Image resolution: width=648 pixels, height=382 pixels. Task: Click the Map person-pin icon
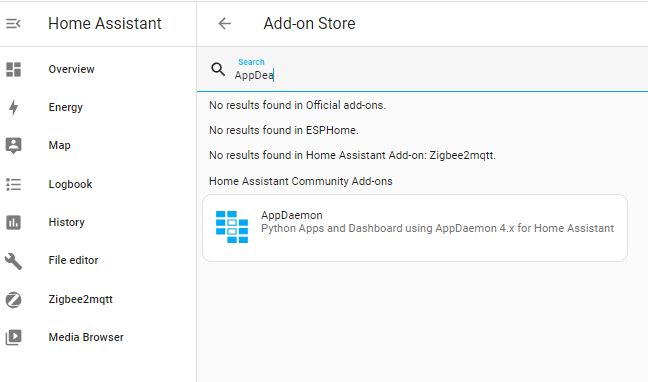tap(13, 146)
